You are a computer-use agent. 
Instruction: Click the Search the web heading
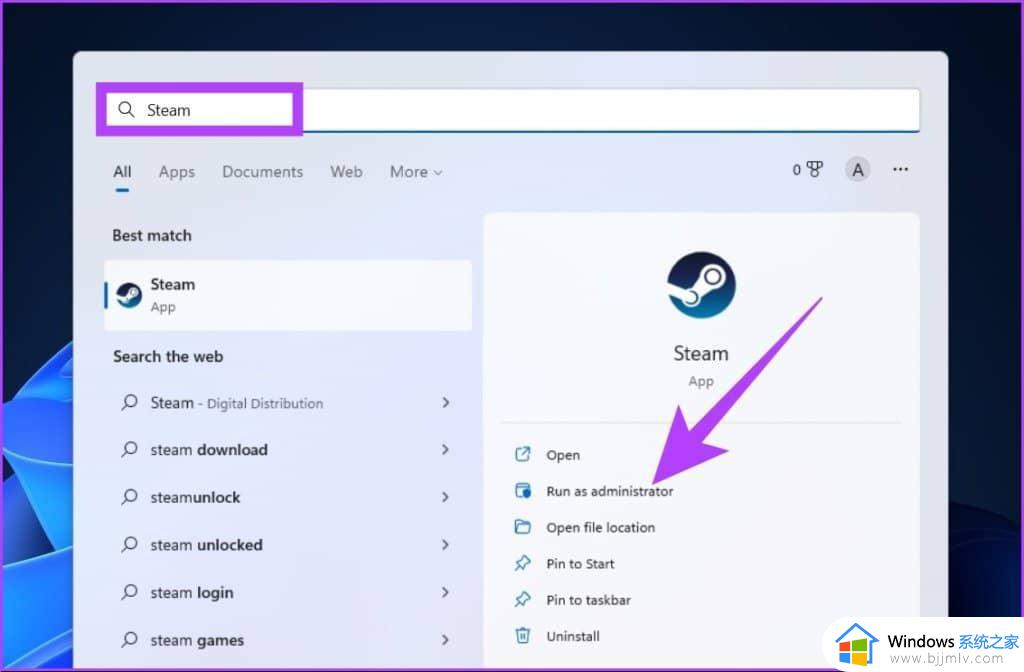[168, 357]
